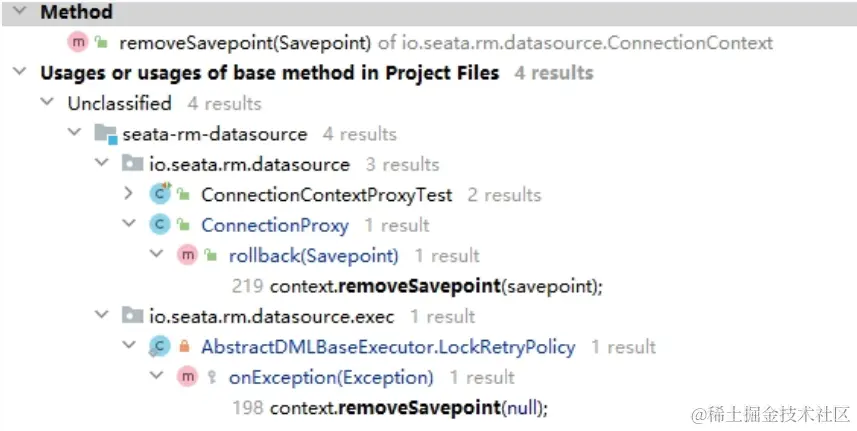Open the line 219 context.removeSavepoint(savepoint) usage
Screen dimensions: 857x431
pyautogui.click(x=417, y=286)
